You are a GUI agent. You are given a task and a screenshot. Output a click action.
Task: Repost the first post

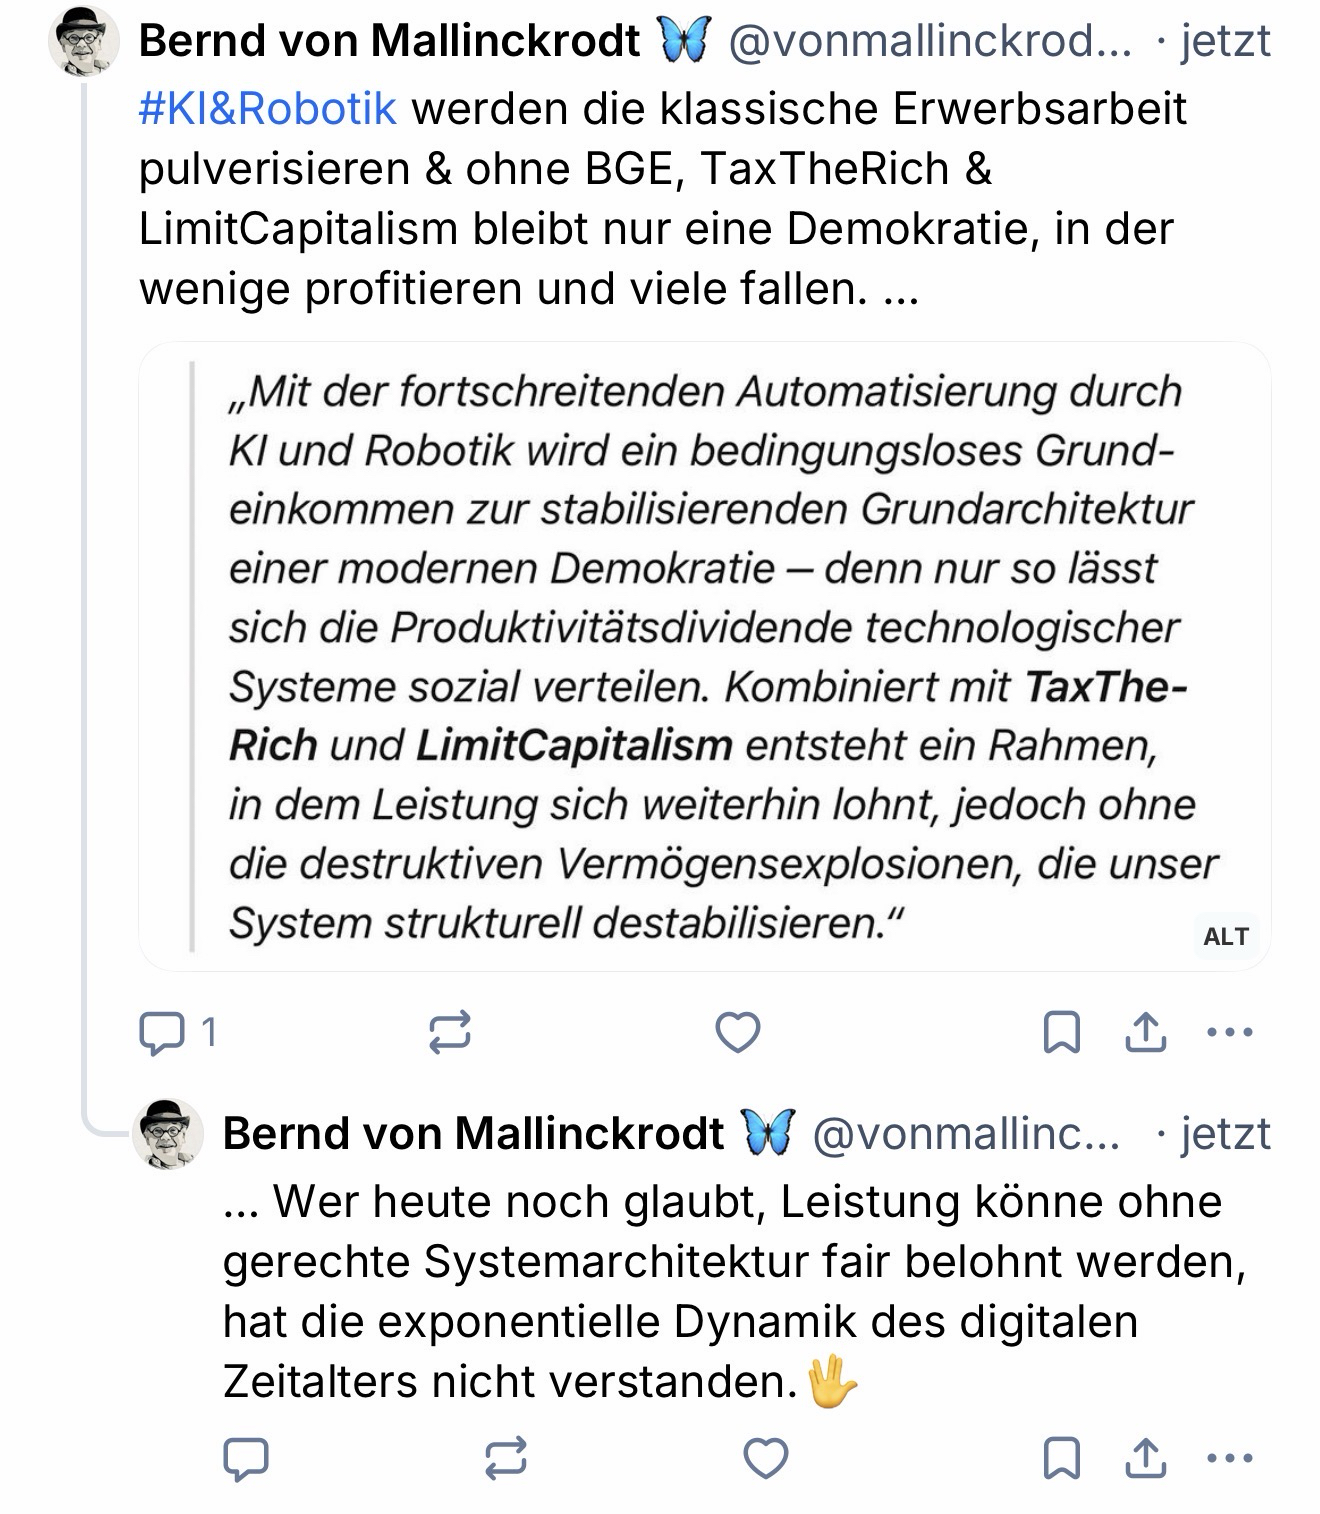[x=449, y=1033]
